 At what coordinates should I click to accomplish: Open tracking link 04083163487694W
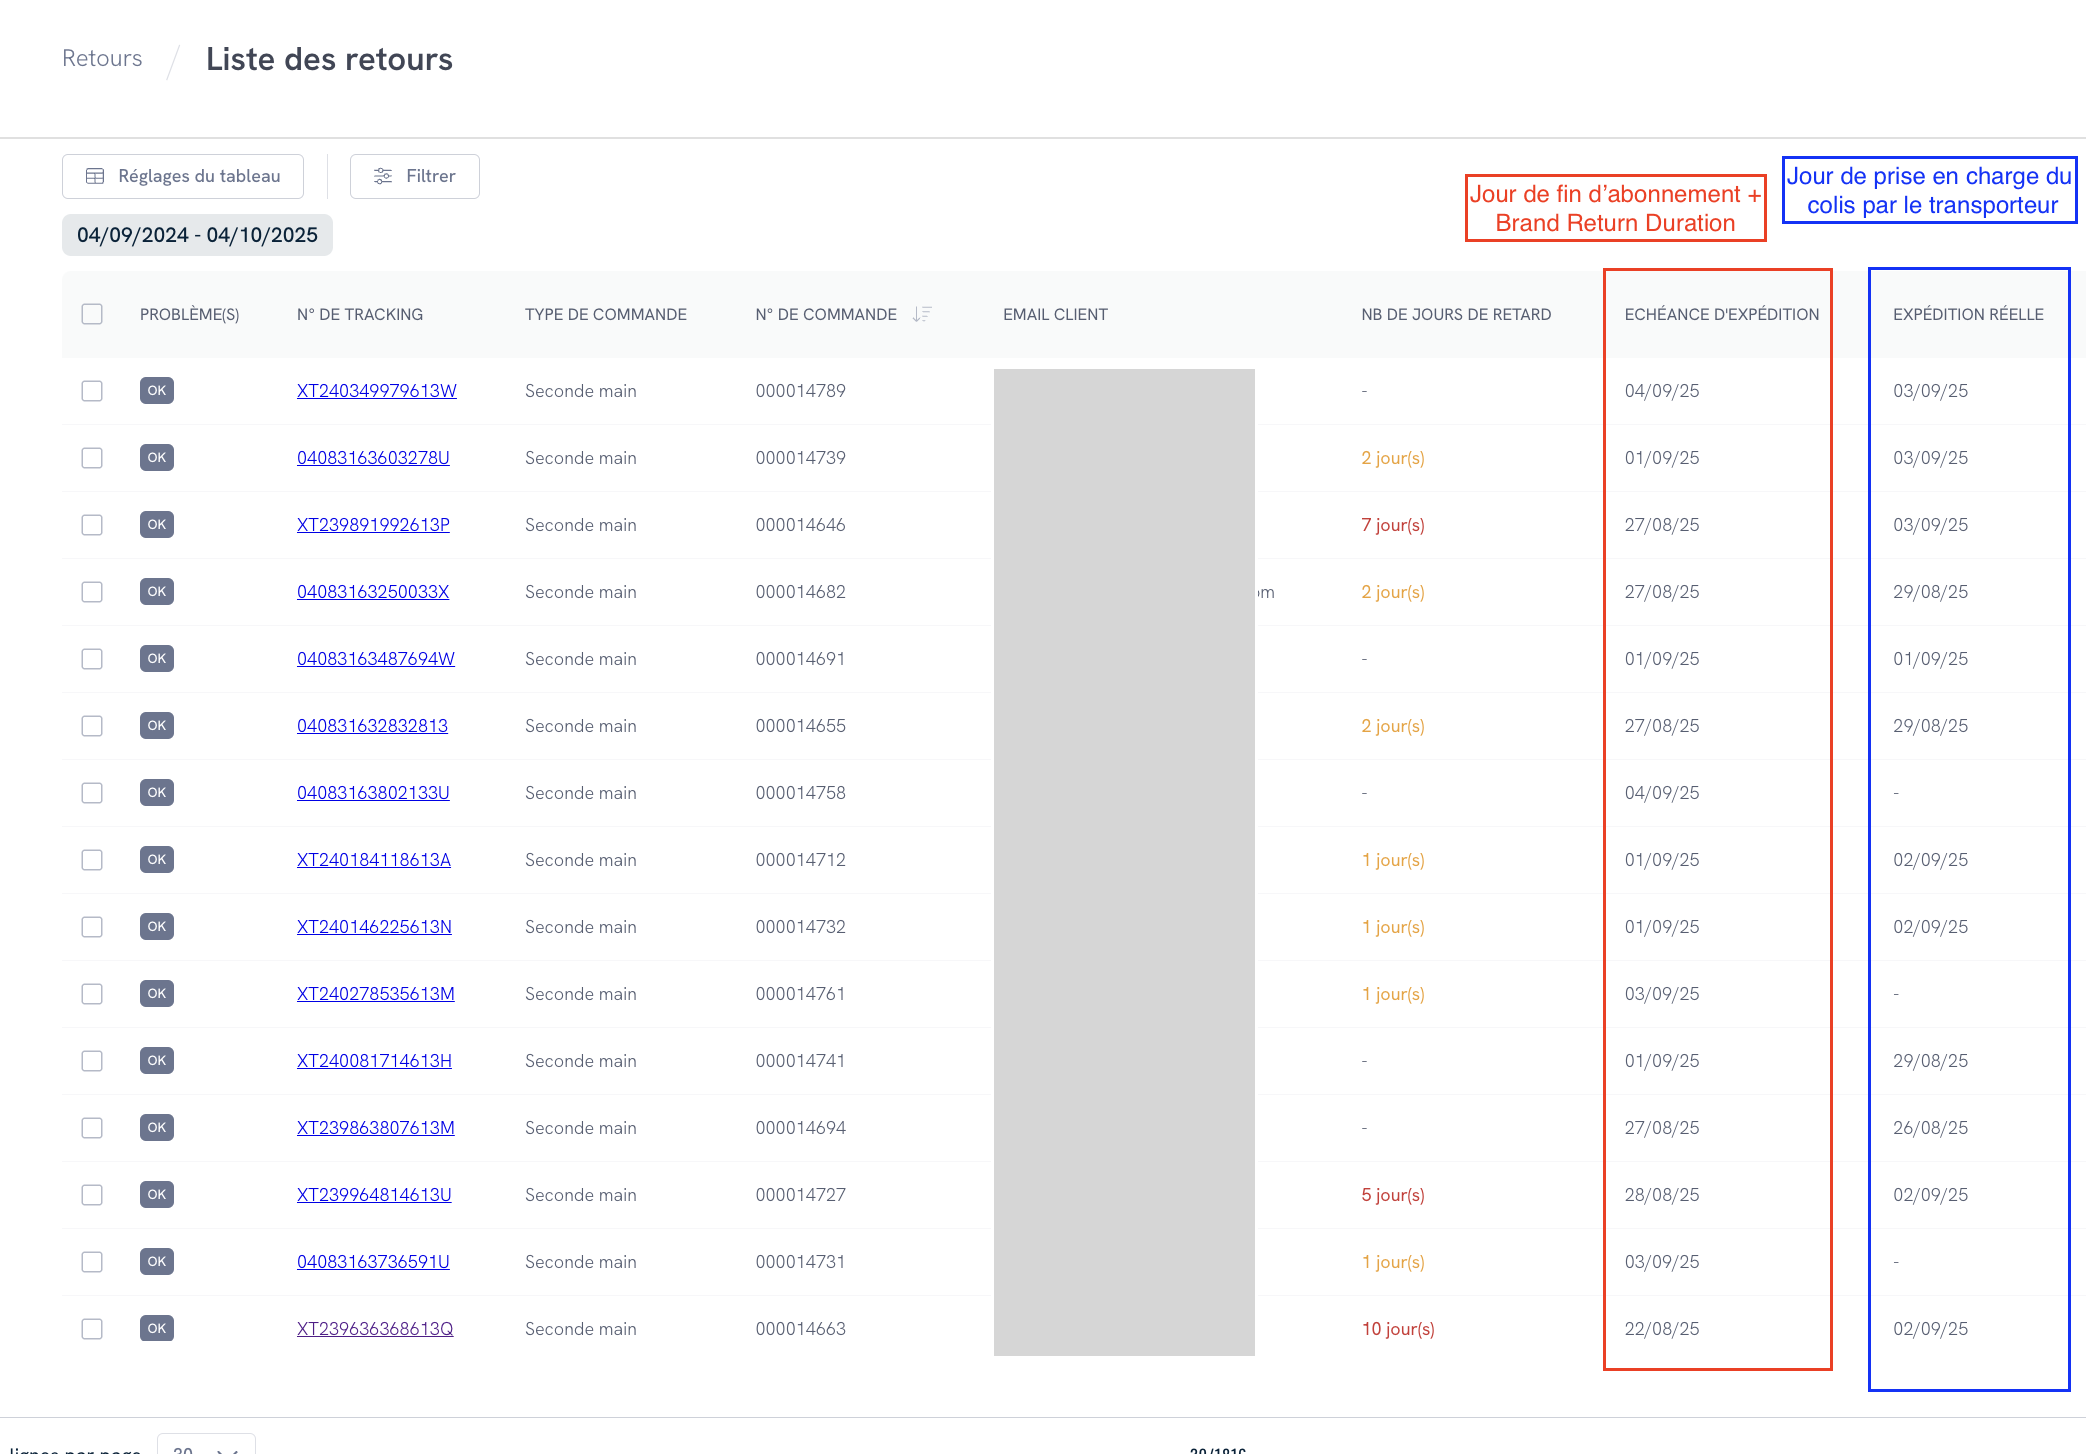375,658
